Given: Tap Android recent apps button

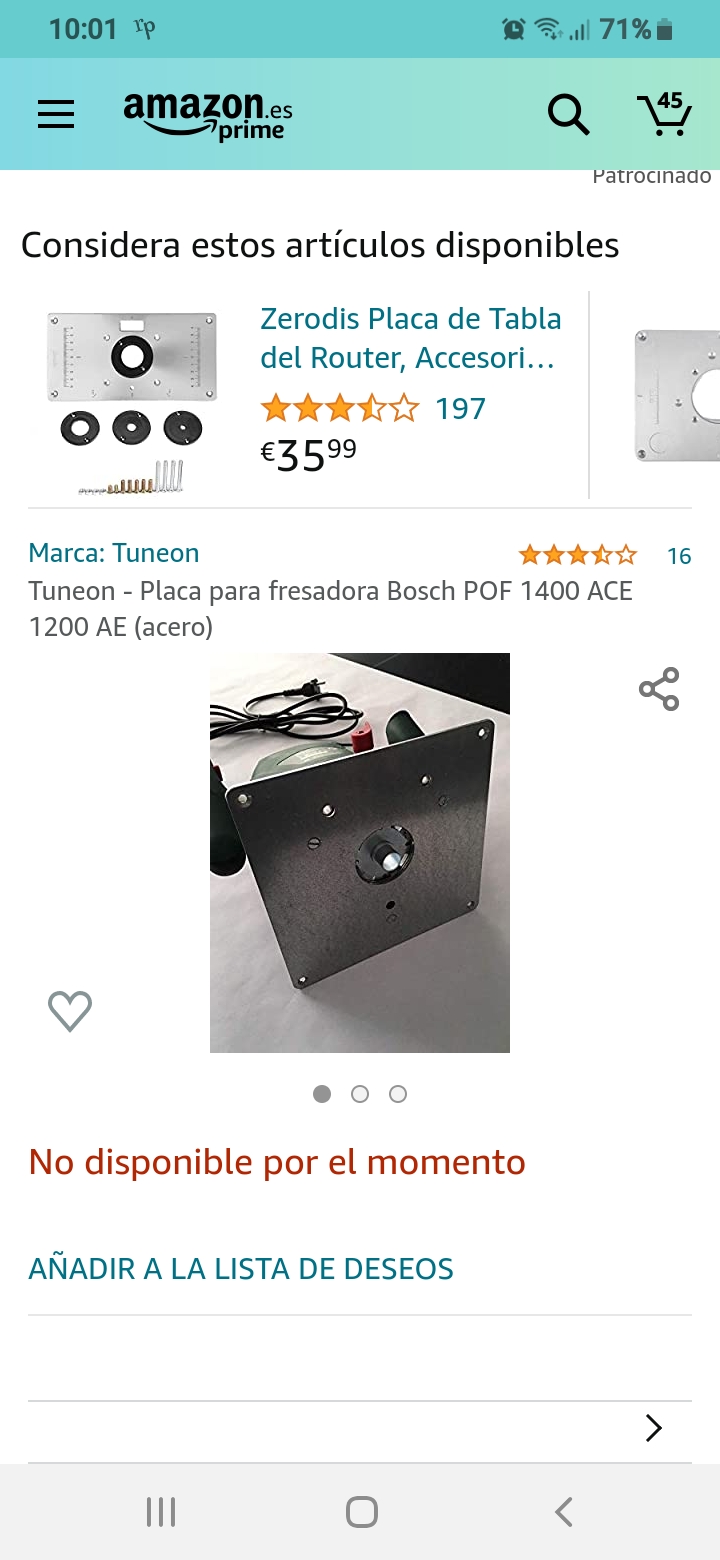Looking at the screenshot, I should coord(161,1512).
